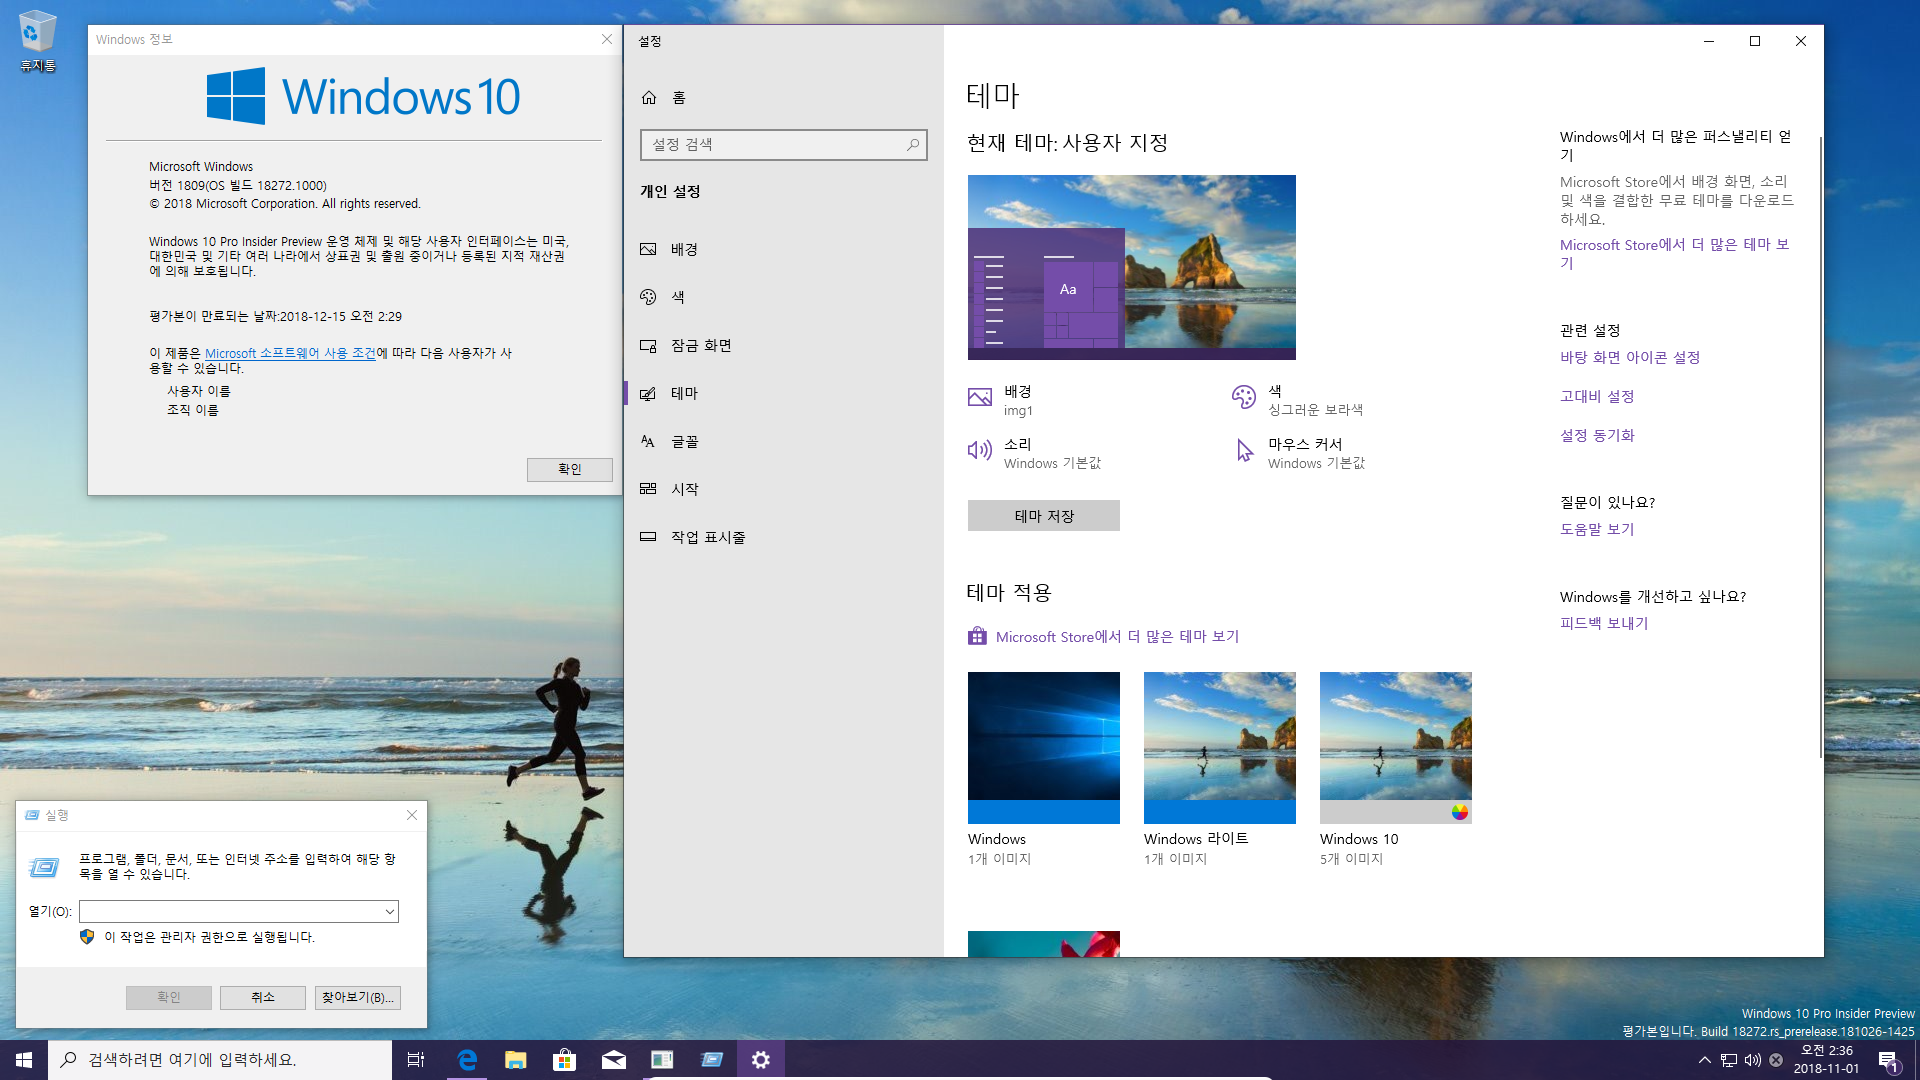1920x1080 pixels.
Task: Open the 도움말 보기 help link
Action: 1597,529
